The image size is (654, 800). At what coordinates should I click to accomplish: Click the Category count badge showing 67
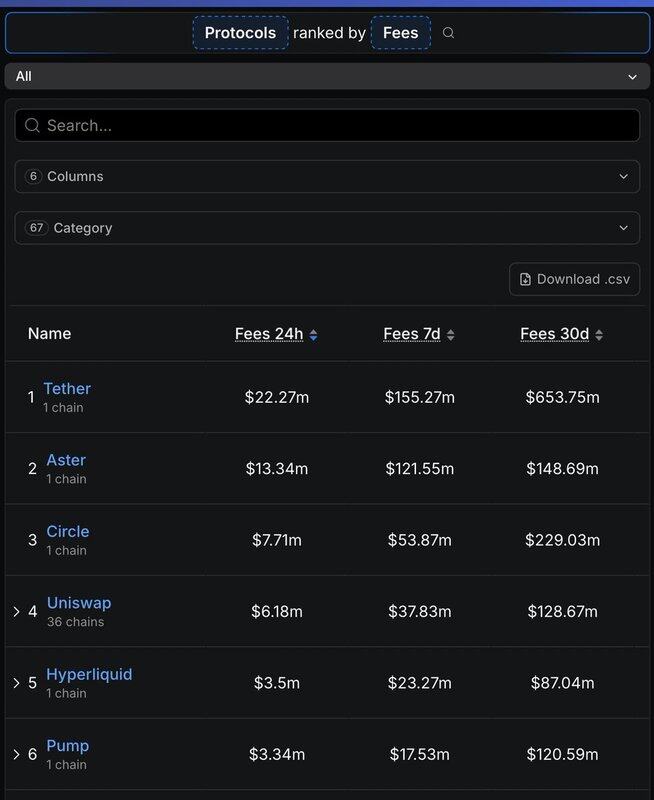tap(36, 228)
